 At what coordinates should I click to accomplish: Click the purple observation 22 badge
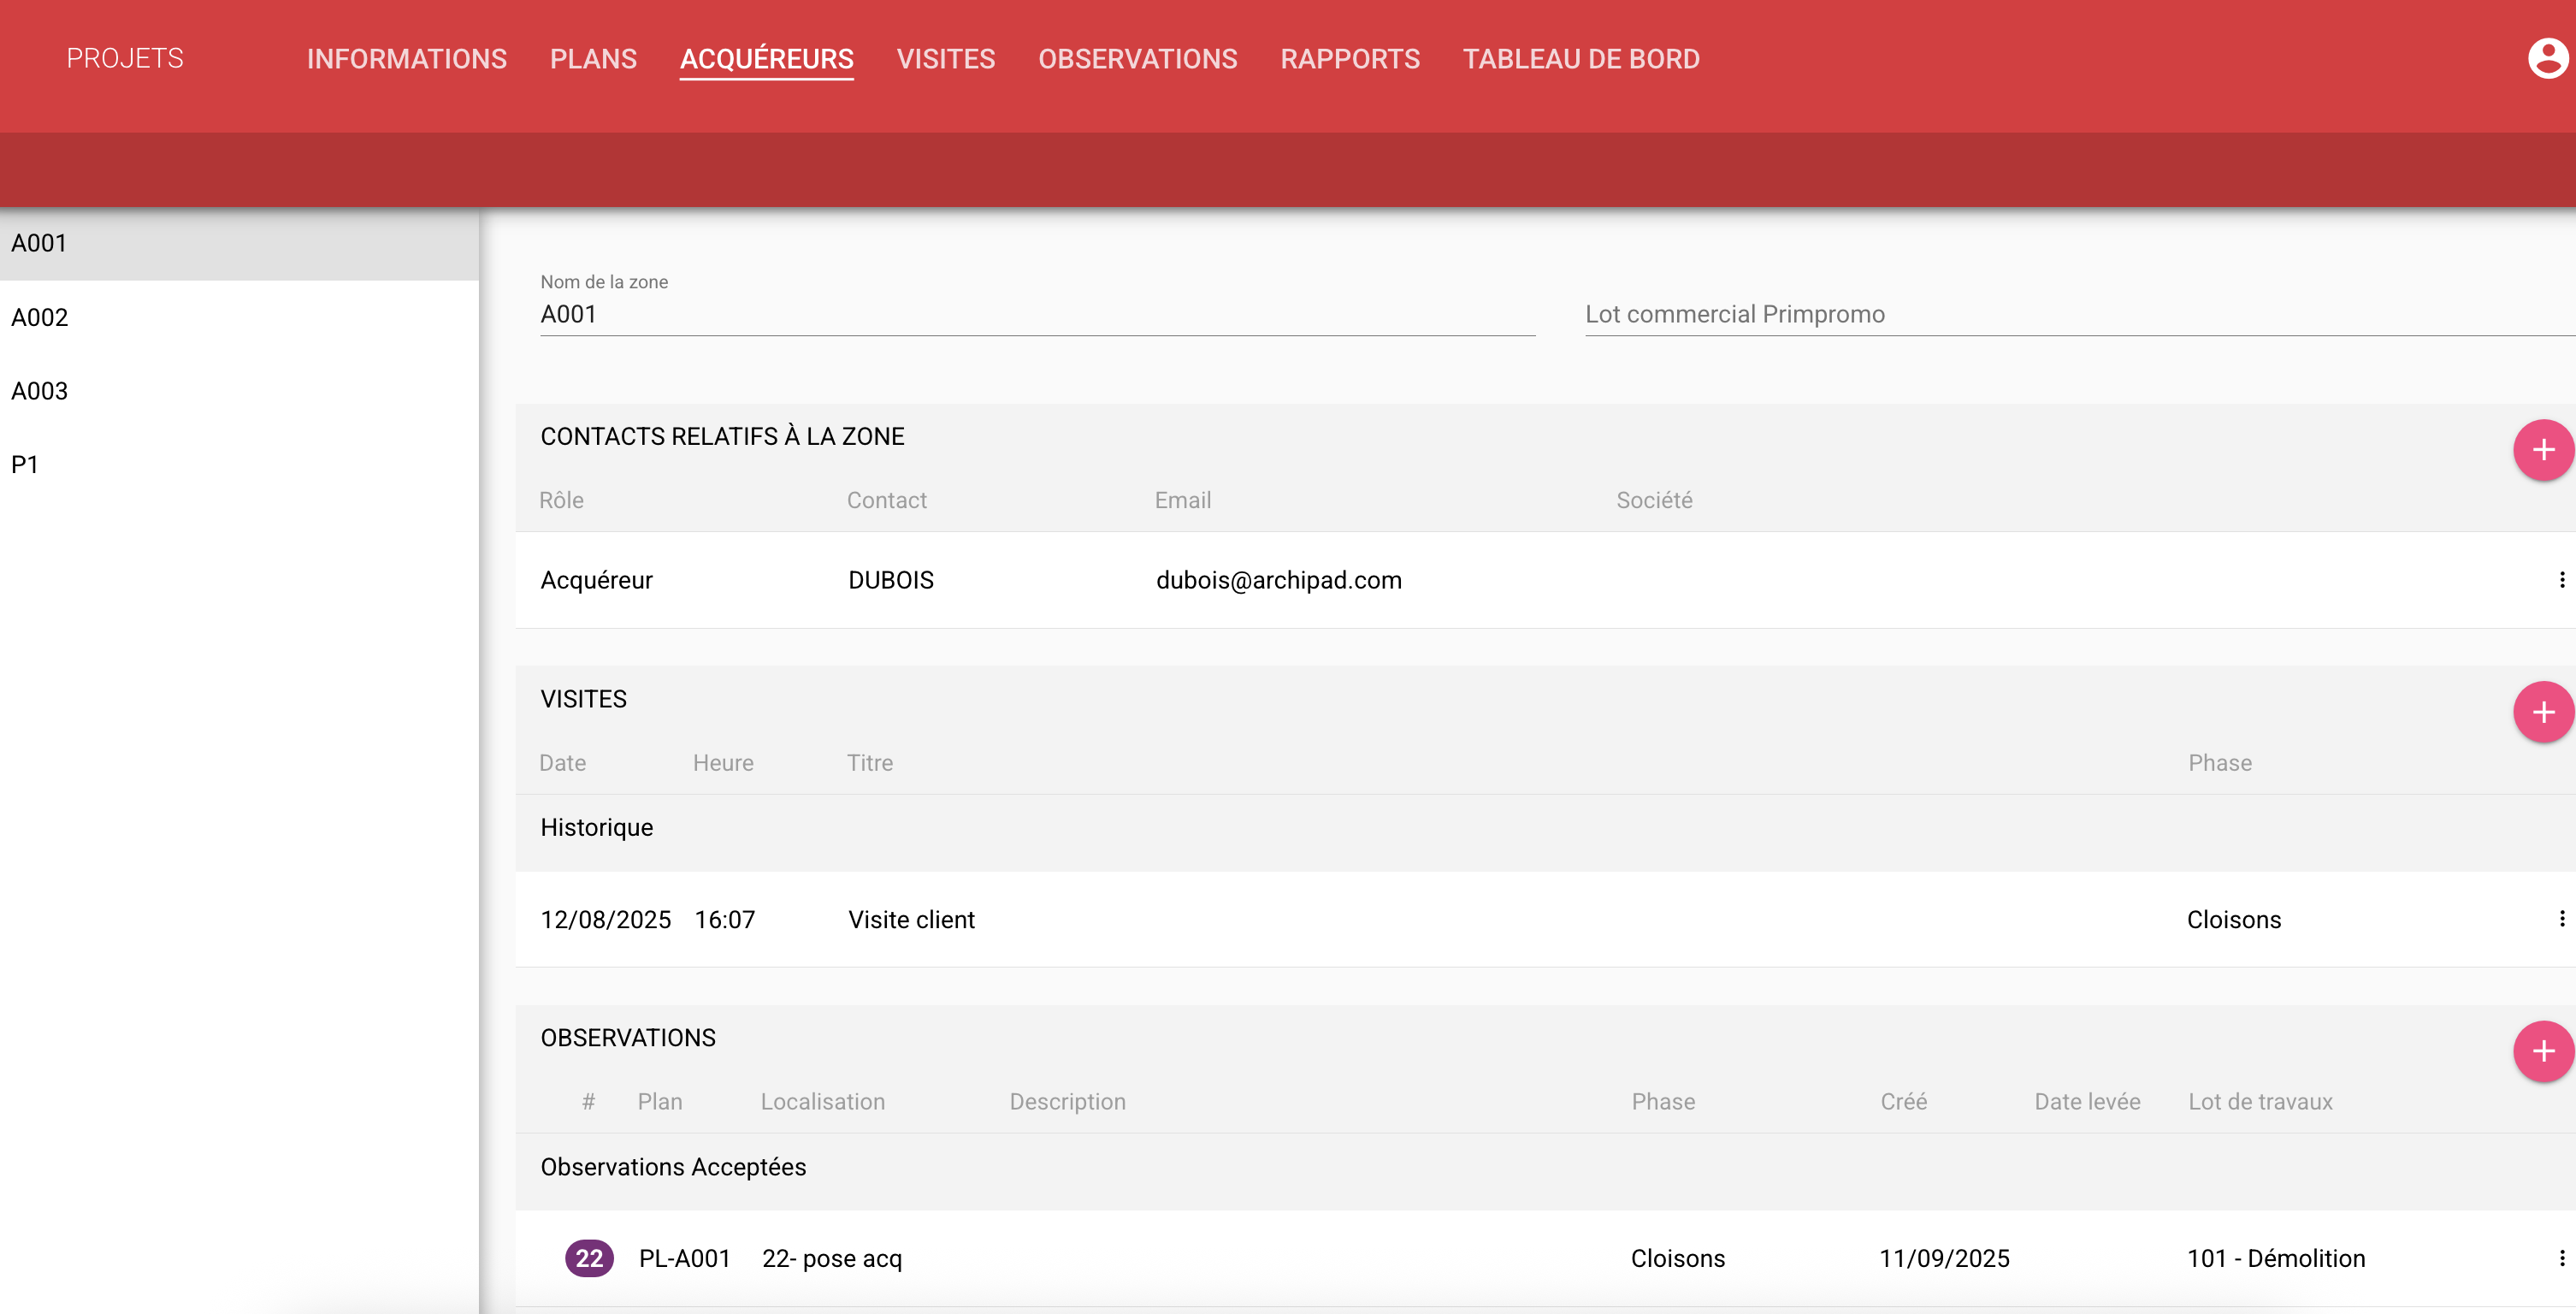click(589, 1258)
